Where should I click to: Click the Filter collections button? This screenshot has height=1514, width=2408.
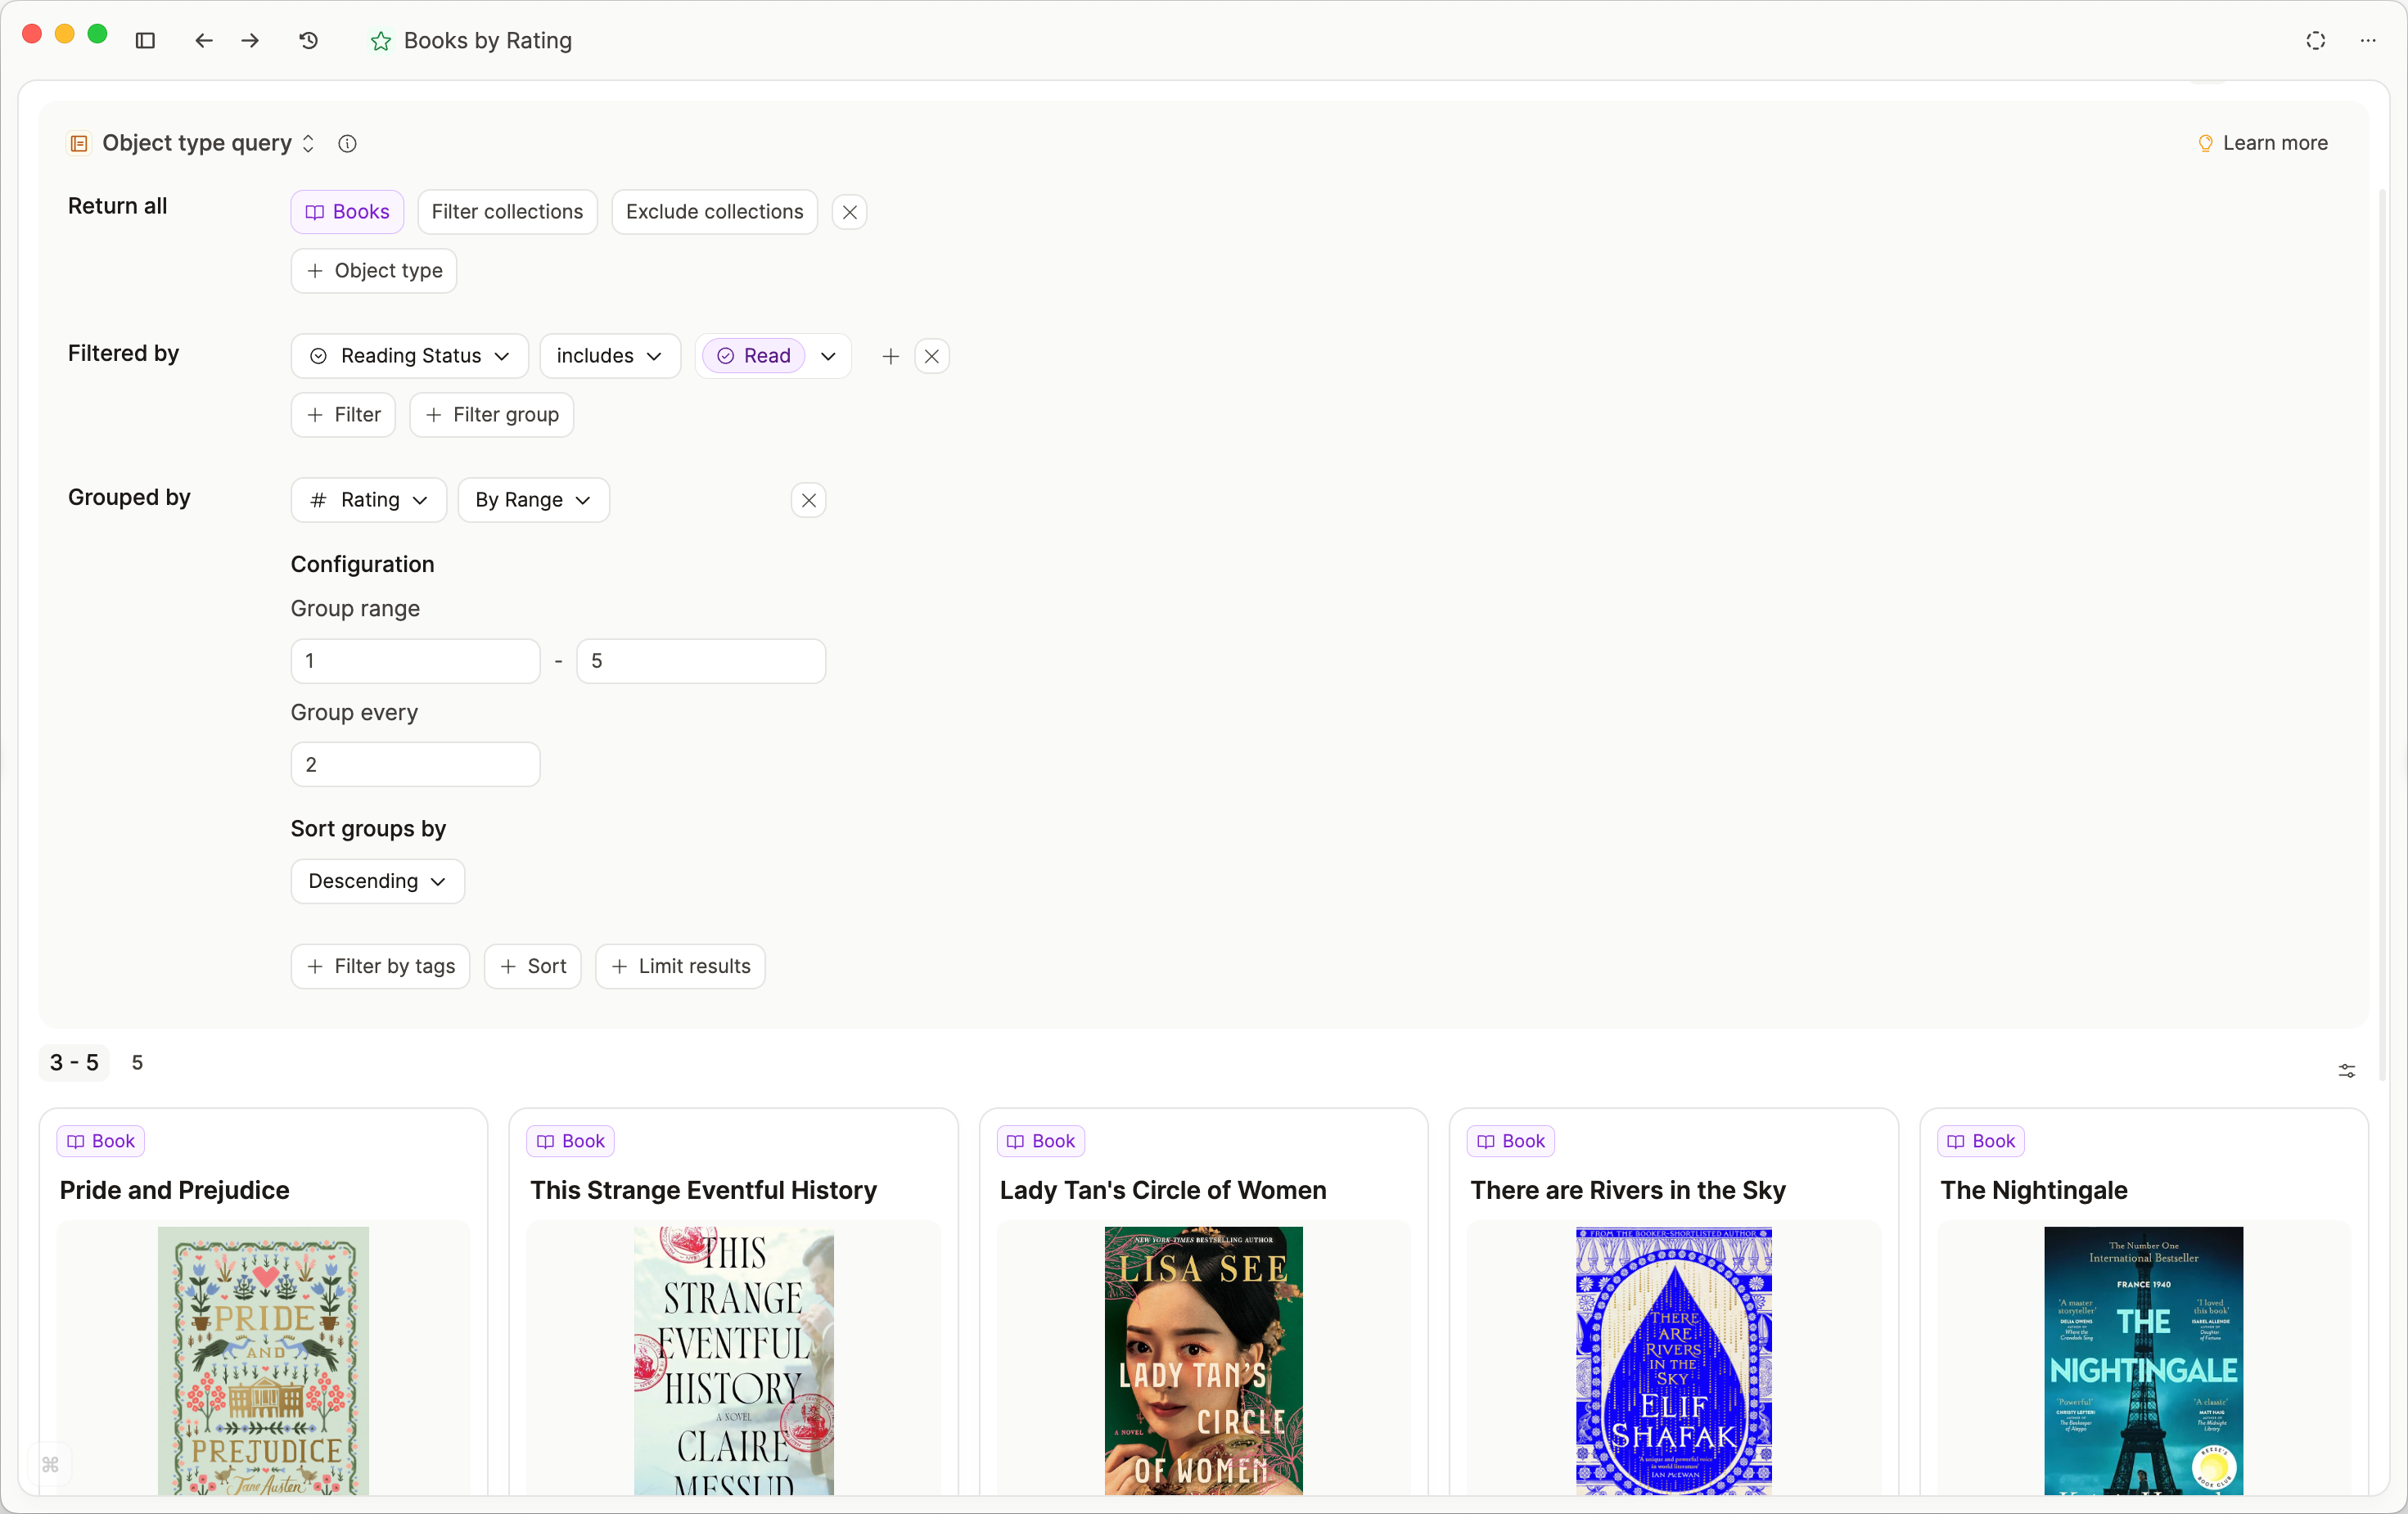(x=506, y=212)
